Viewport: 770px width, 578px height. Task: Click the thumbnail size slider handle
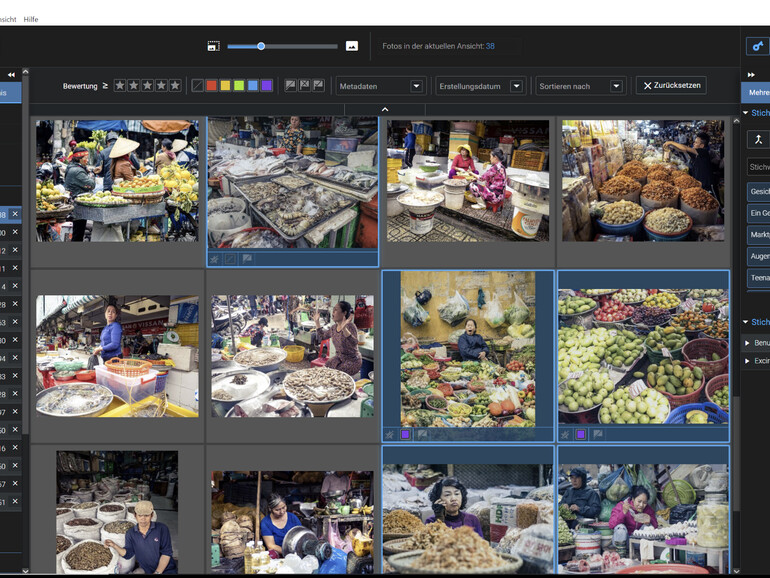click(x=261, y=46)
